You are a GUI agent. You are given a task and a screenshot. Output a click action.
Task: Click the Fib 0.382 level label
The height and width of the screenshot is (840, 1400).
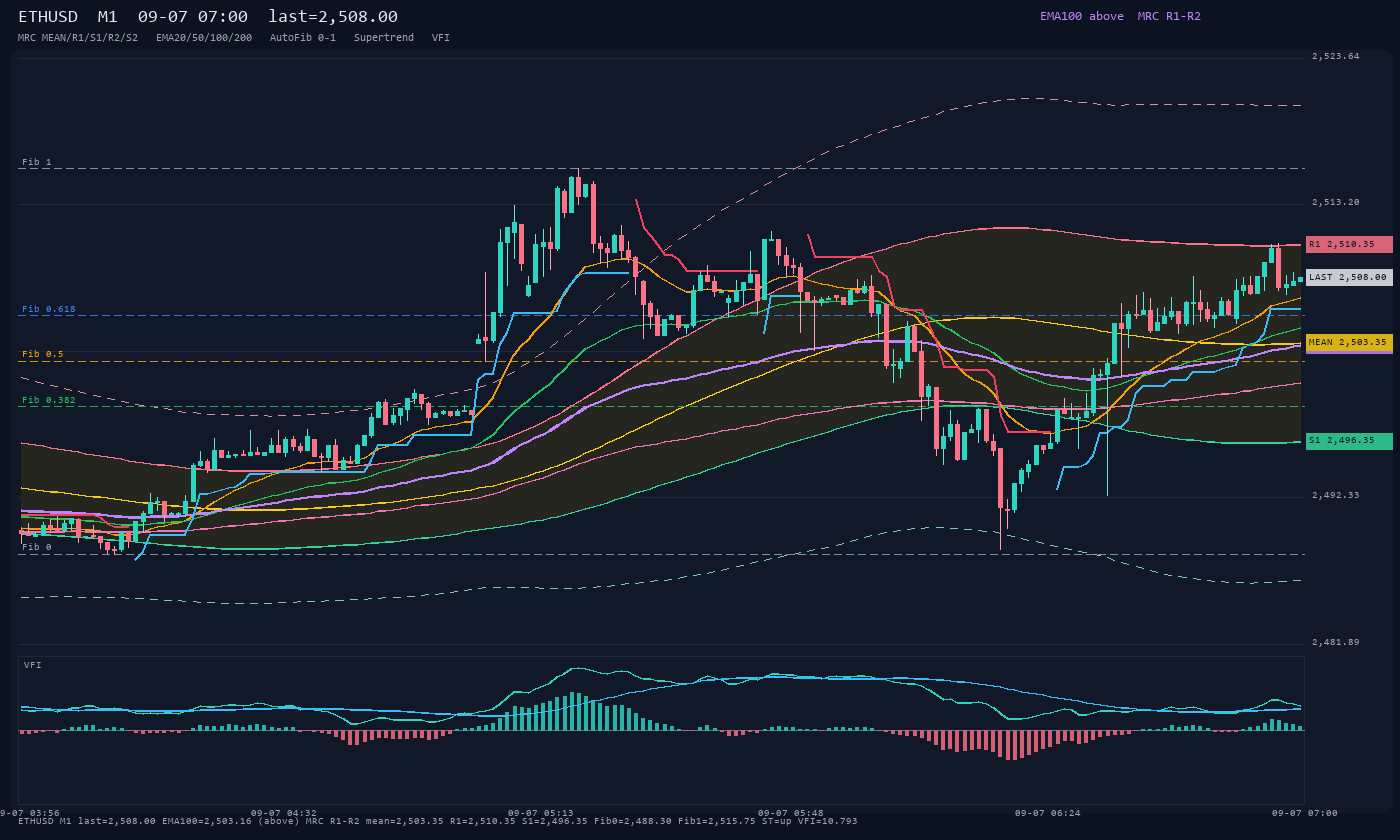(49, 400)
